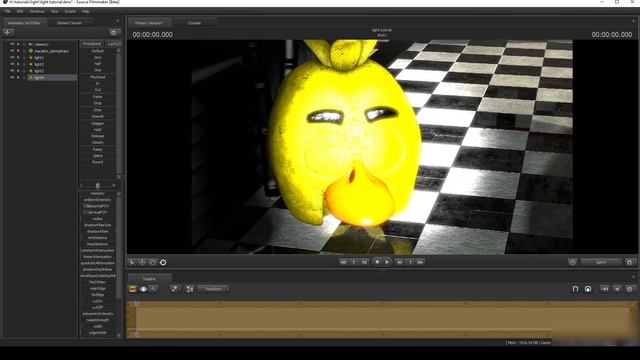The height and width of the screenshot is (360, 640).
Task: Switch to the Console tab
Action: [x=194, y=23]
